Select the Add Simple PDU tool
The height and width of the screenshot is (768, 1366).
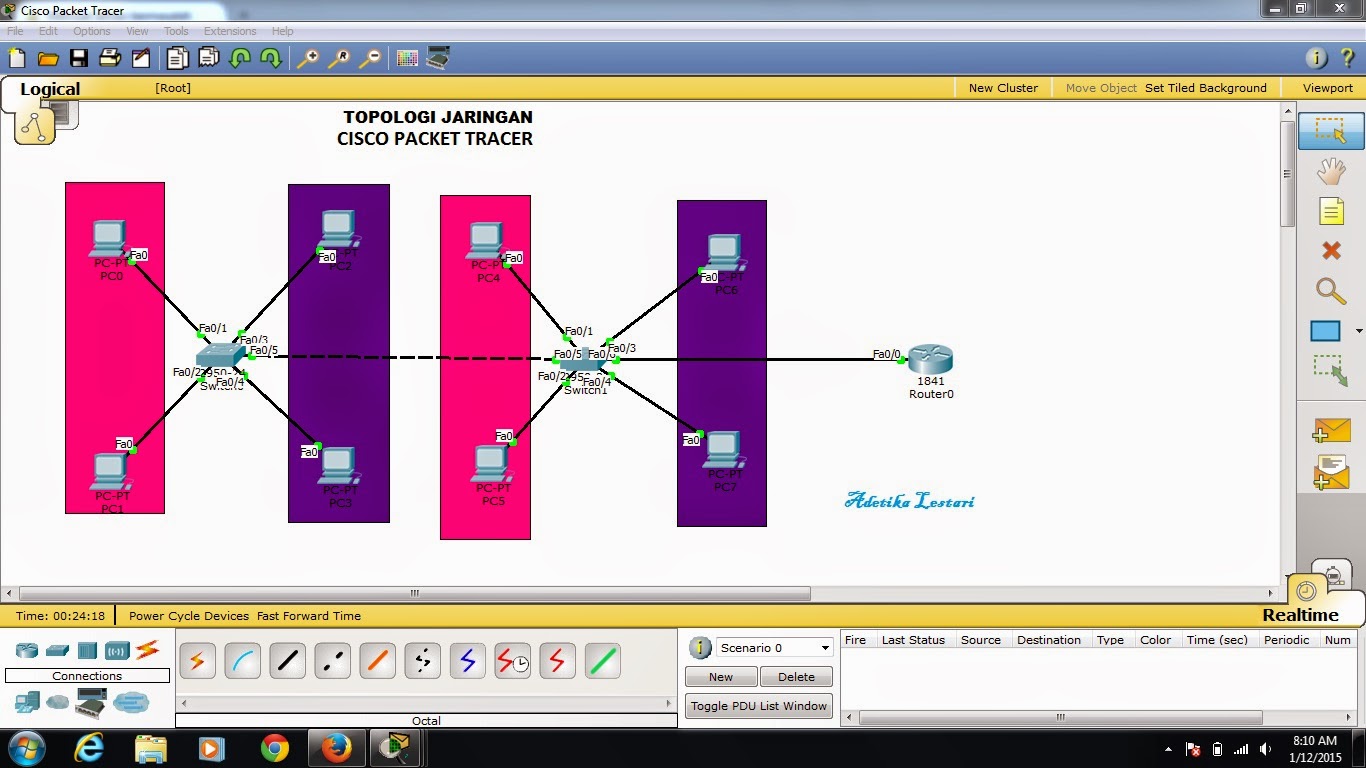[x=1331, y=430]
